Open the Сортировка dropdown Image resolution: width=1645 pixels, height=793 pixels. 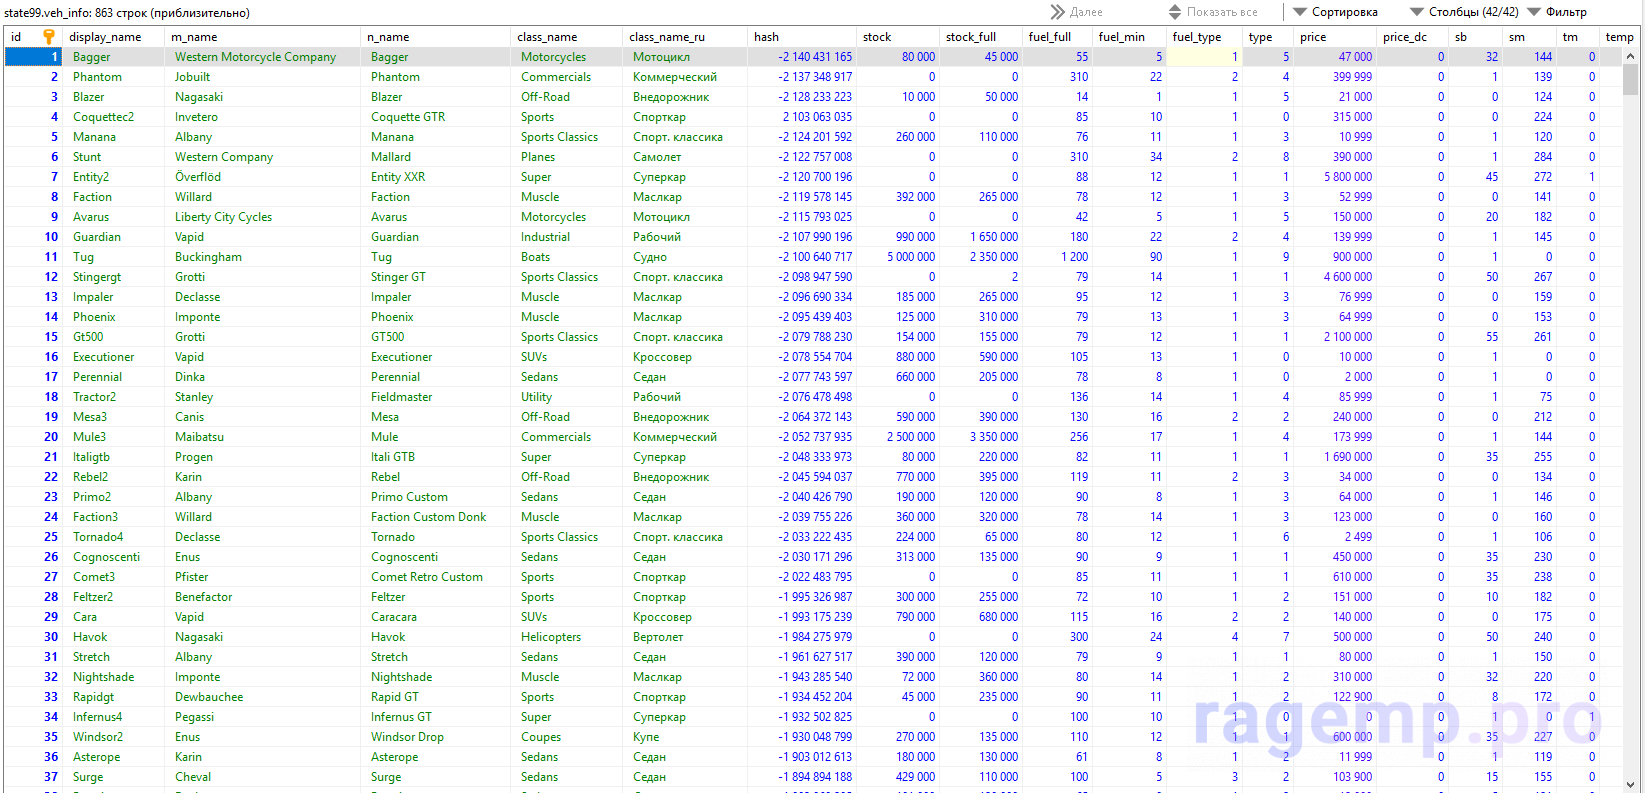pyautogui.click(x=1335, y=12)
